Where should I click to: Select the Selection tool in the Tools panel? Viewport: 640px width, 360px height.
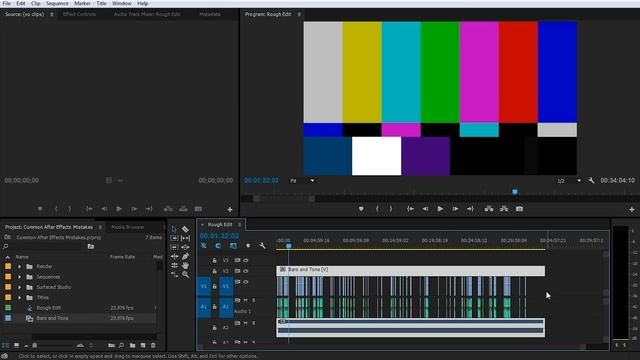click(x=174, y=229)
